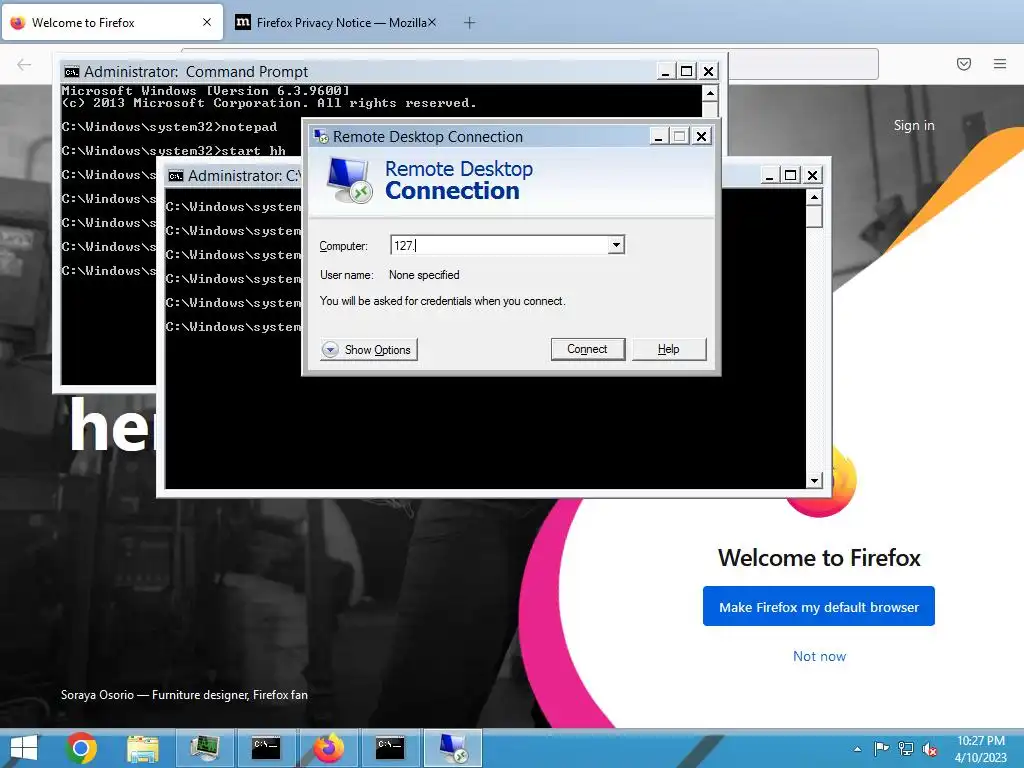Maximize the back Administrator Command Prompt window

point(686,71)
